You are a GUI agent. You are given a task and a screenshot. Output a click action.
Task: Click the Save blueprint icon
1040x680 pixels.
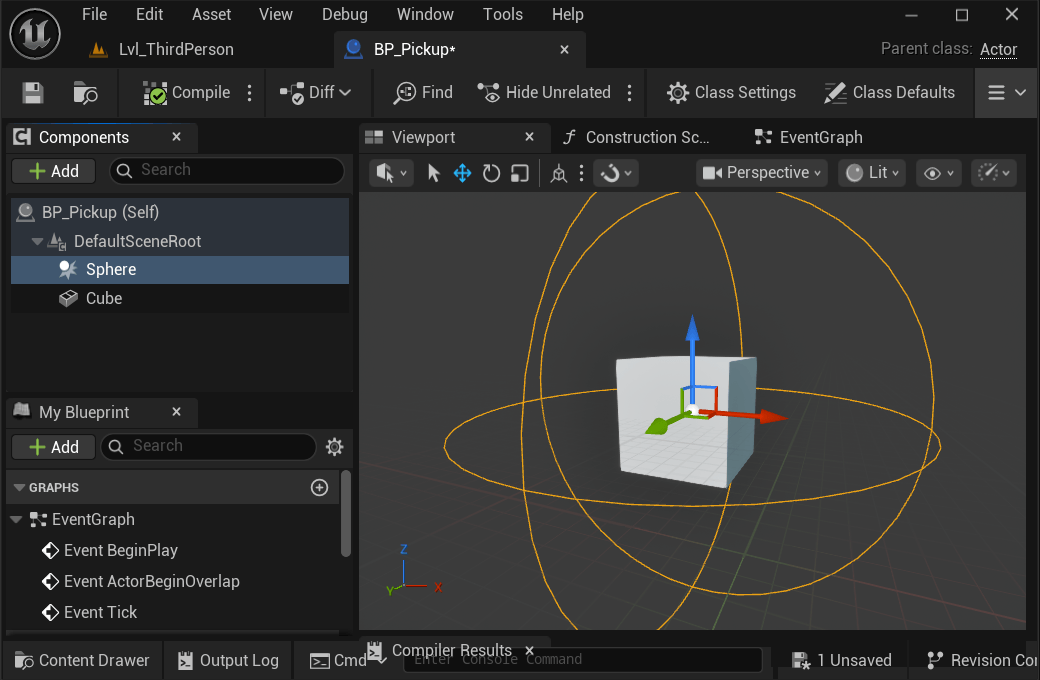pos(33,93)
